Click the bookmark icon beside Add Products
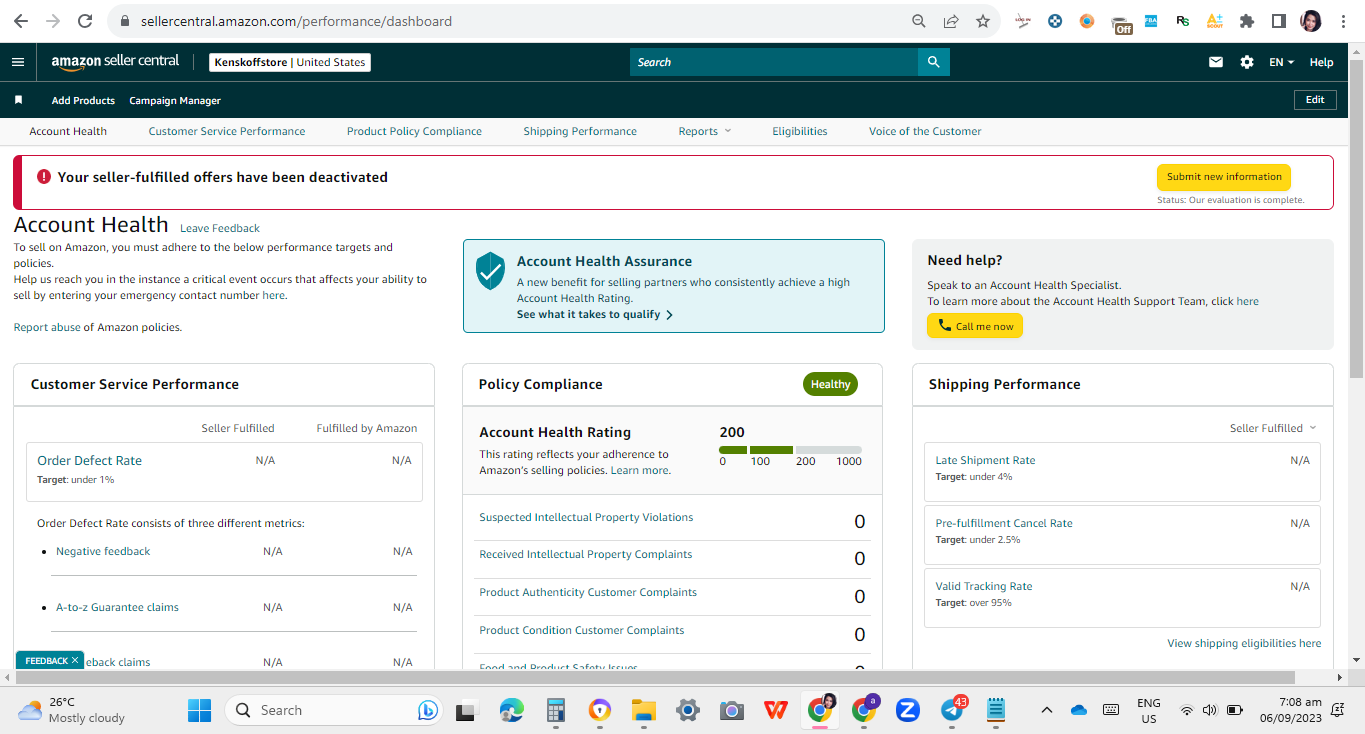The width and height of the screenshot is (1365, 734). pos(18,100)
